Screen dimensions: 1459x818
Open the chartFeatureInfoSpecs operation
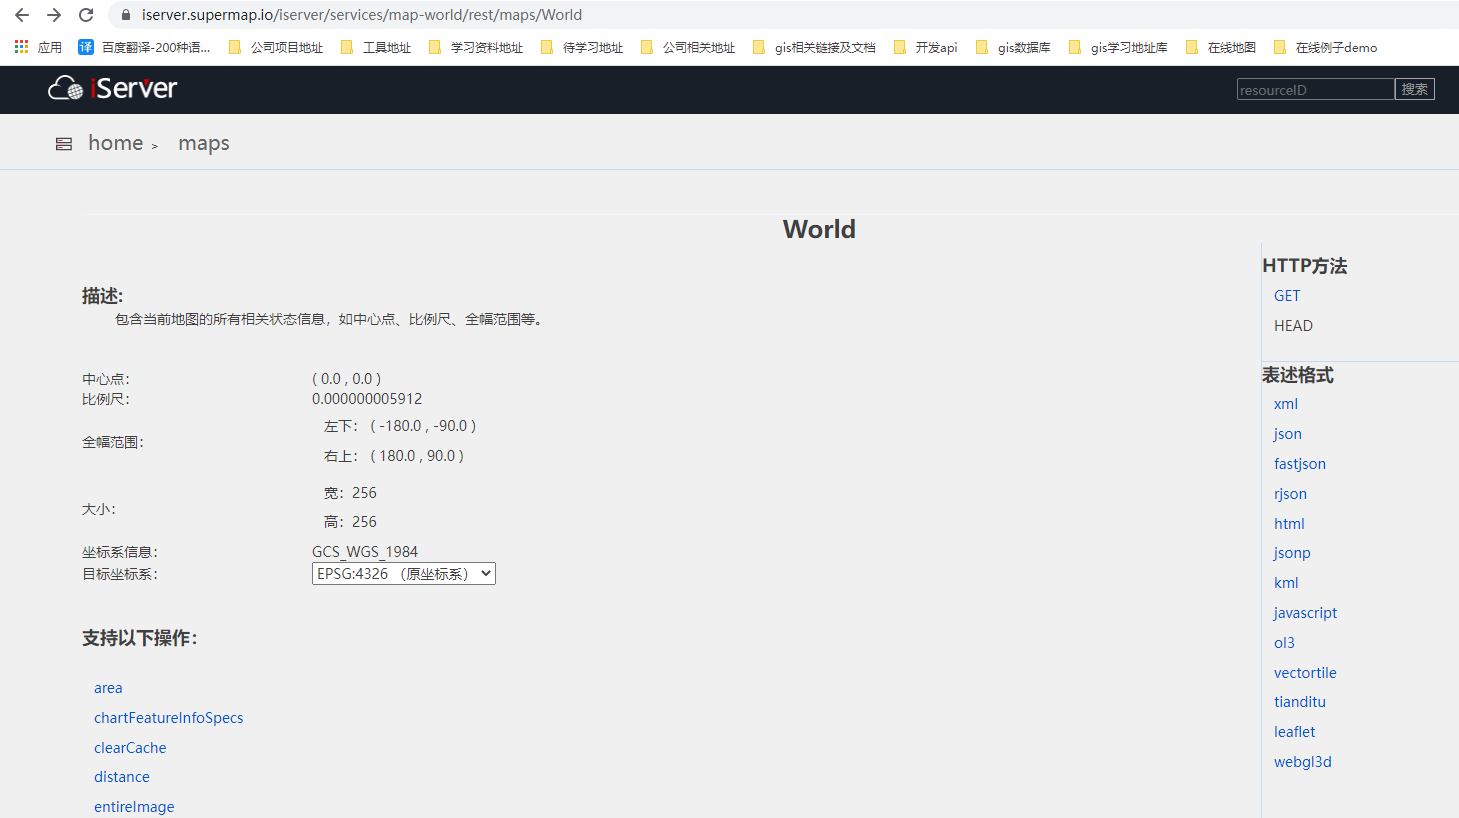[169, 718]
